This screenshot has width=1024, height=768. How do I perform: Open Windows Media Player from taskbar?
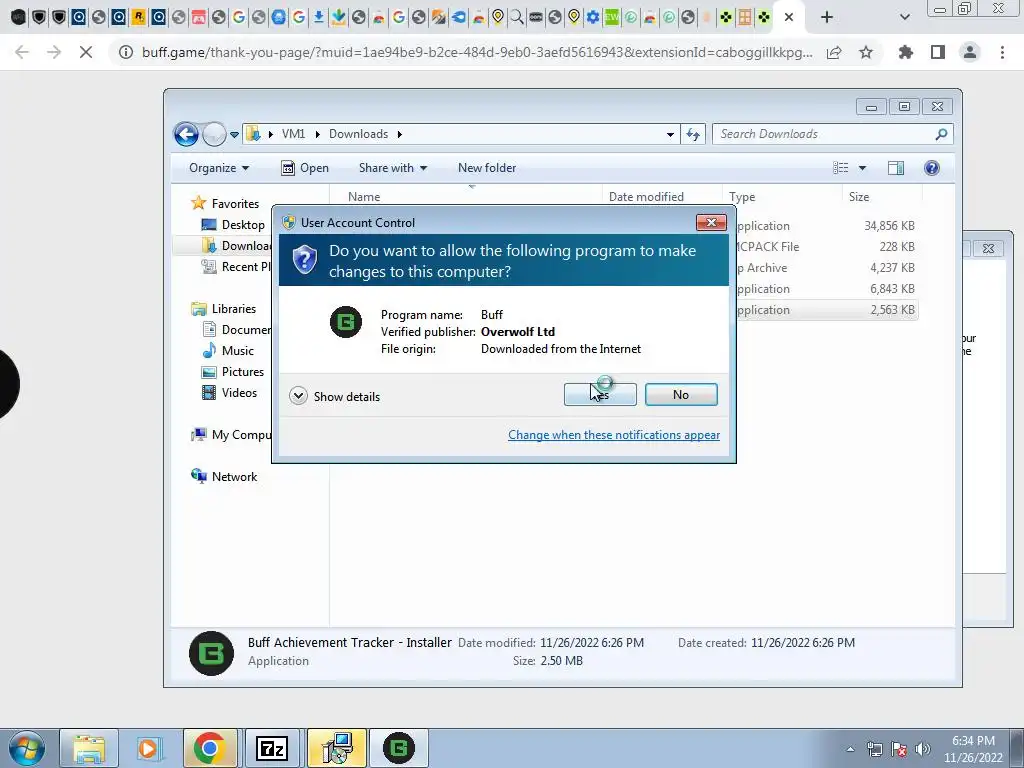[148, 748]
